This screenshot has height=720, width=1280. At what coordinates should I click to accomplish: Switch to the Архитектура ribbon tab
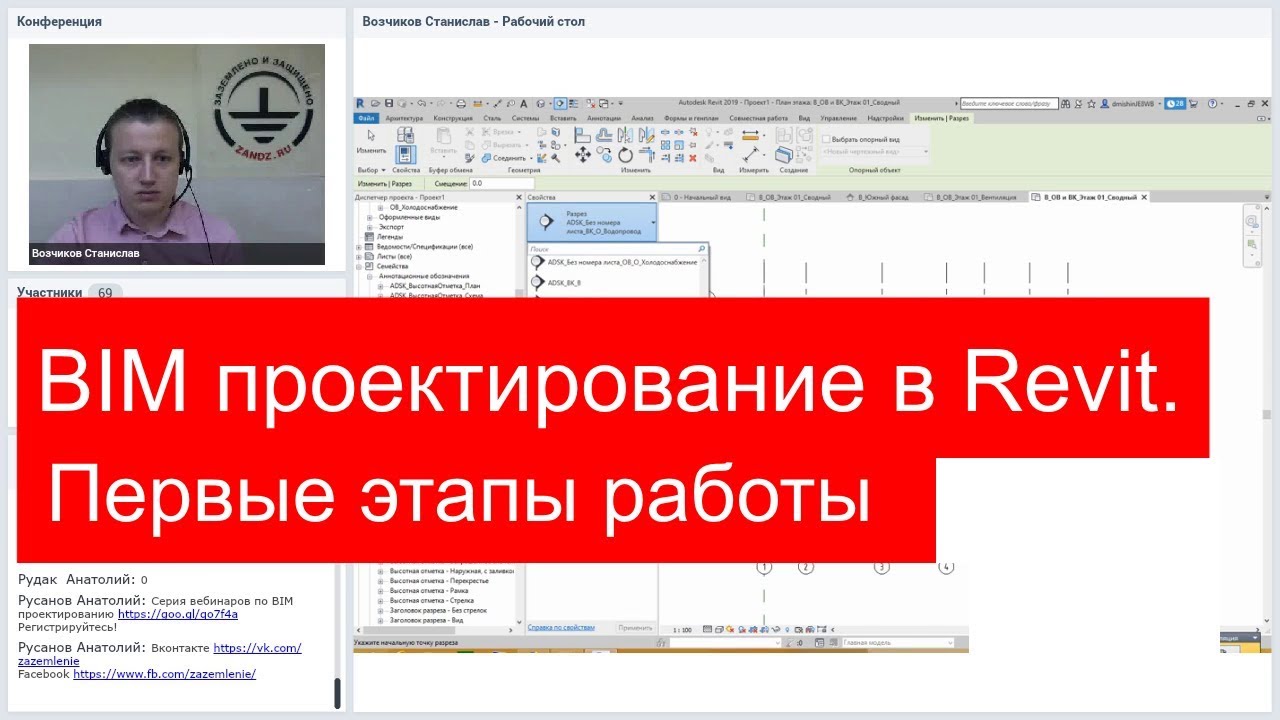point(404,118)
